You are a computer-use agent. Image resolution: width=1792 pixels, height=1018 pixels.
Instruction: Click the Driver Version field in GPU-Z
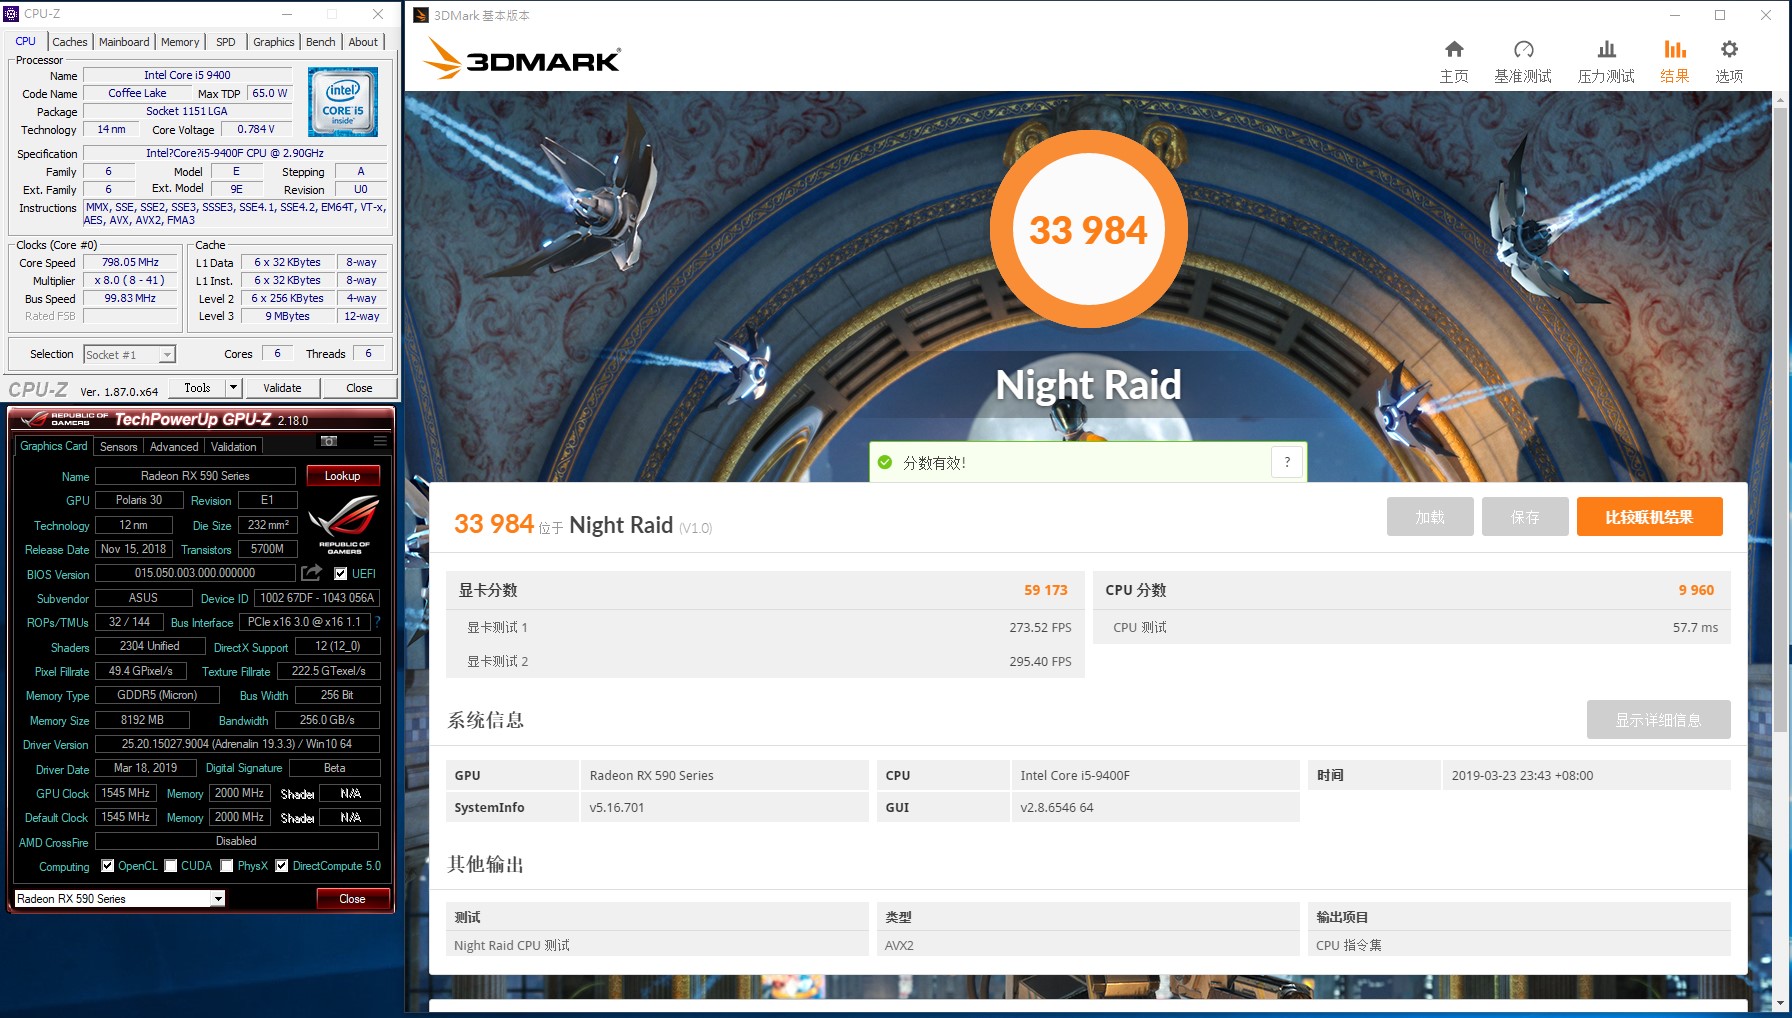(237, 744)
